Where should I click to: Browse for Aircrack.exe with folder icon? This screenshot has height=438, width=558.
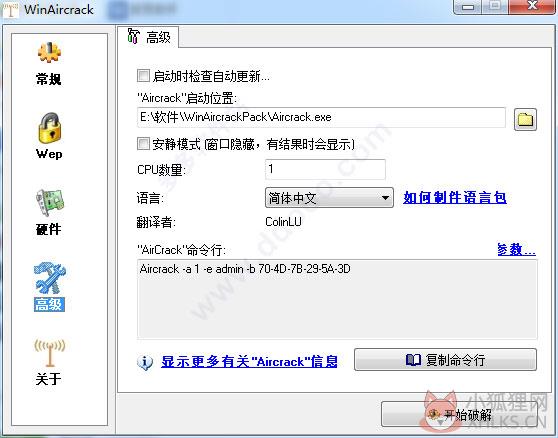pyautogui.click(x=525, y=119)
